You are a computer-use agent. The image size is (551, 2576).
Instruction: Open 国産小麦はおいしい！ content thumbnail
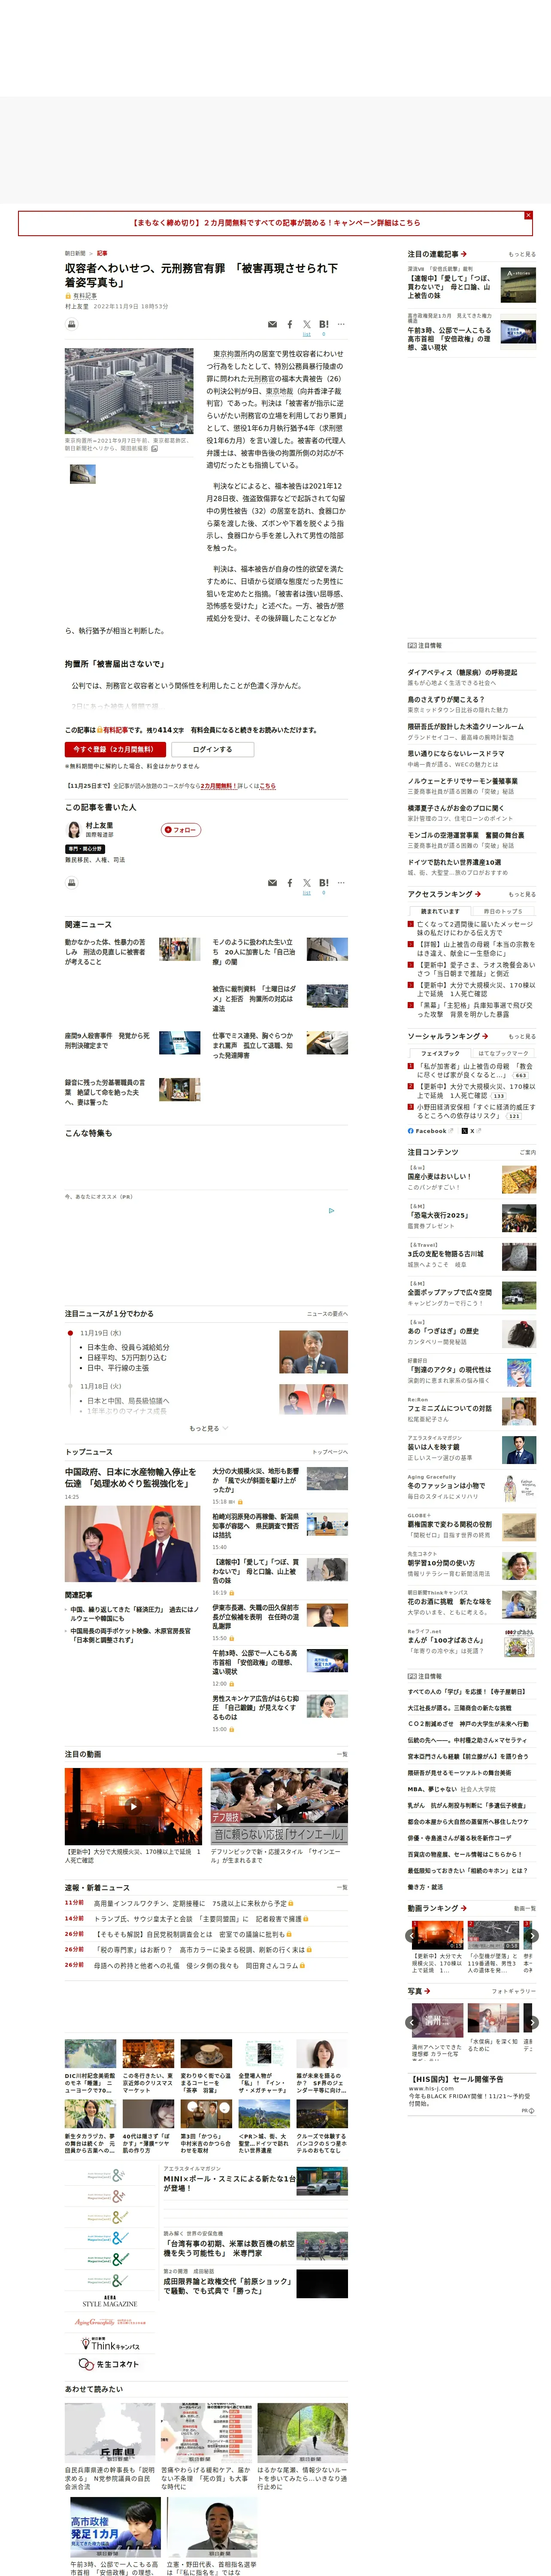tap(518, 1180)
